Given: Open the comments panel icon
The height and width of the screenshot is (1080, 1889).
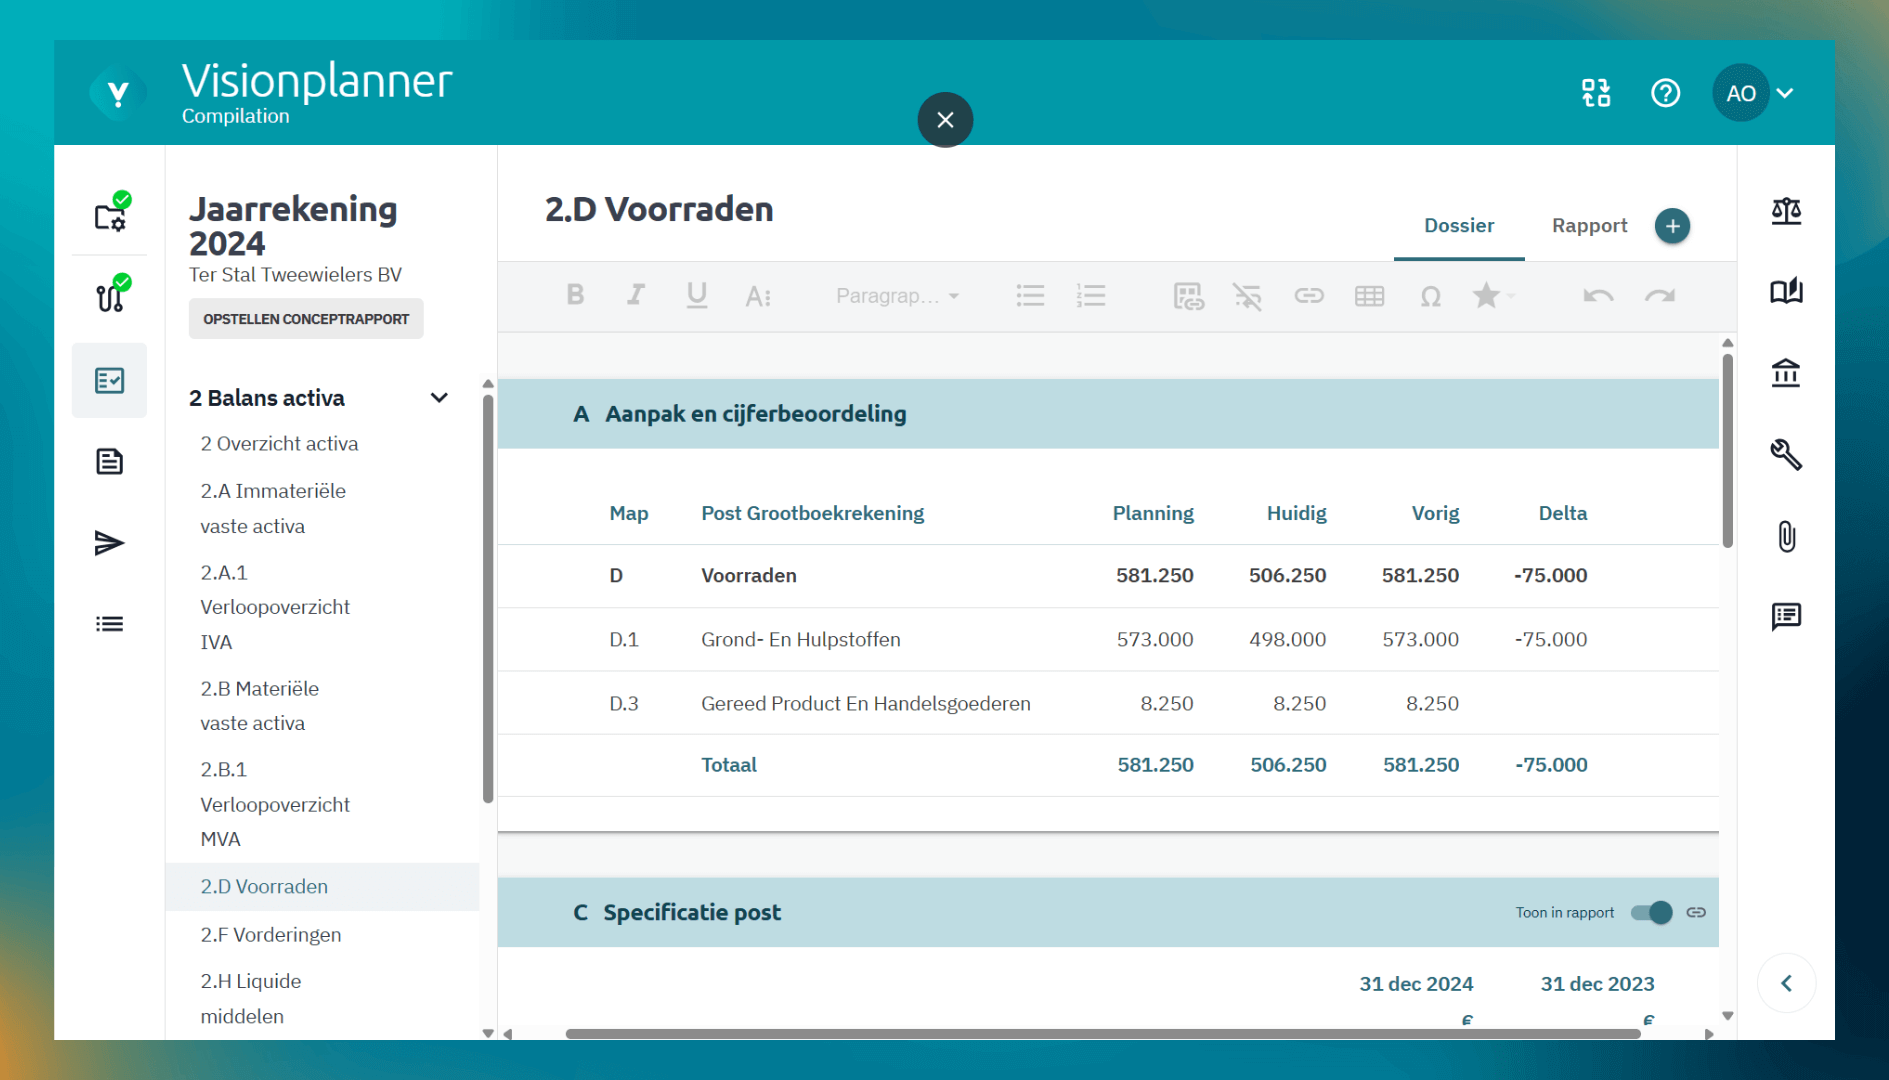Looking at the screenshot, I should pyautogui.click(x=1786, y=616).
